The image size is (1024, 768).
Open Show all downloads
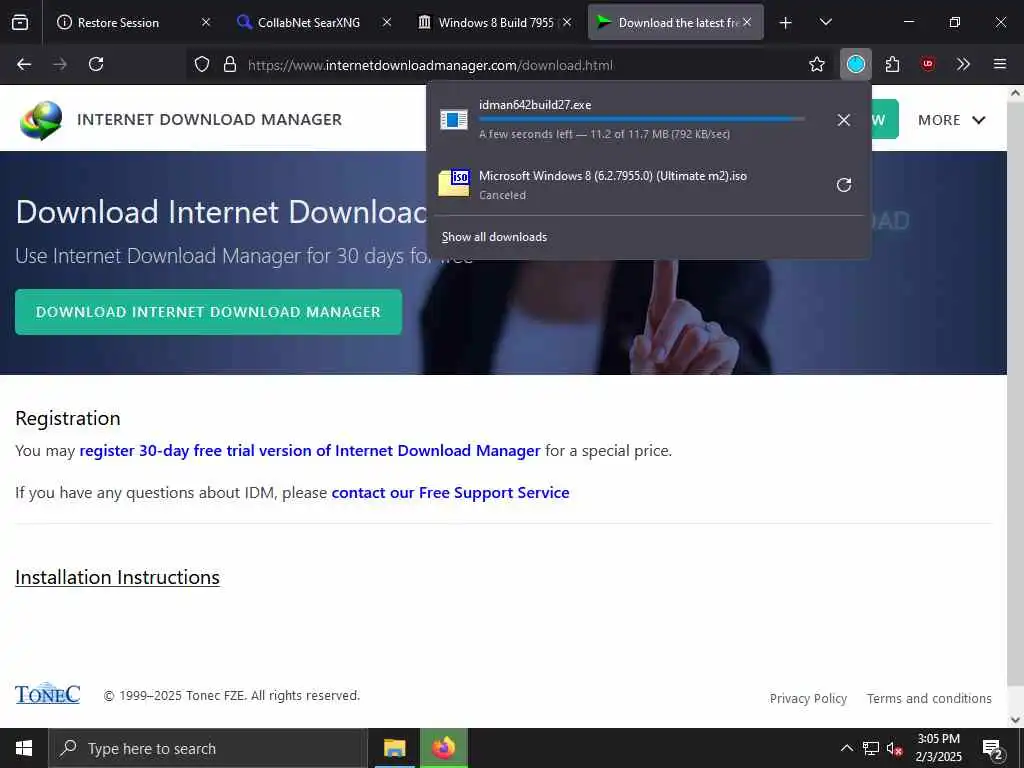tap(494, 237)
